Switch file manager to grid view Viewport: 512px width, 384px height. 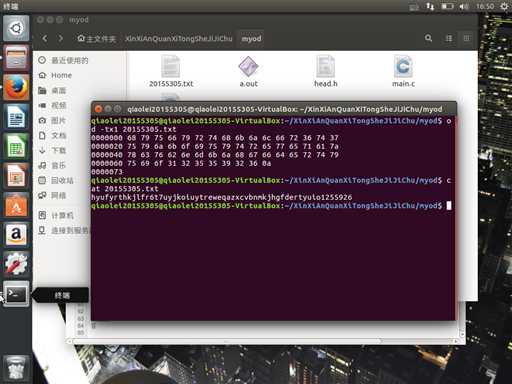coord(467,38)
